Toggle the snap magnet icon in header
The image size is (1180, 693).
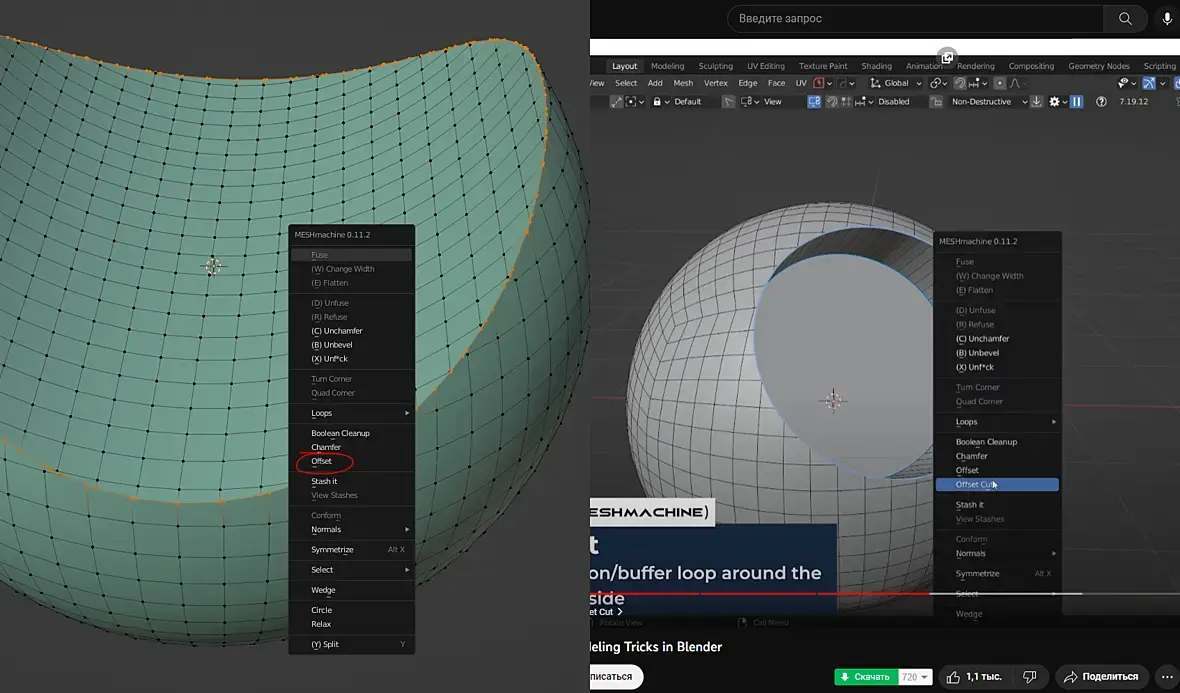[959, 83]
